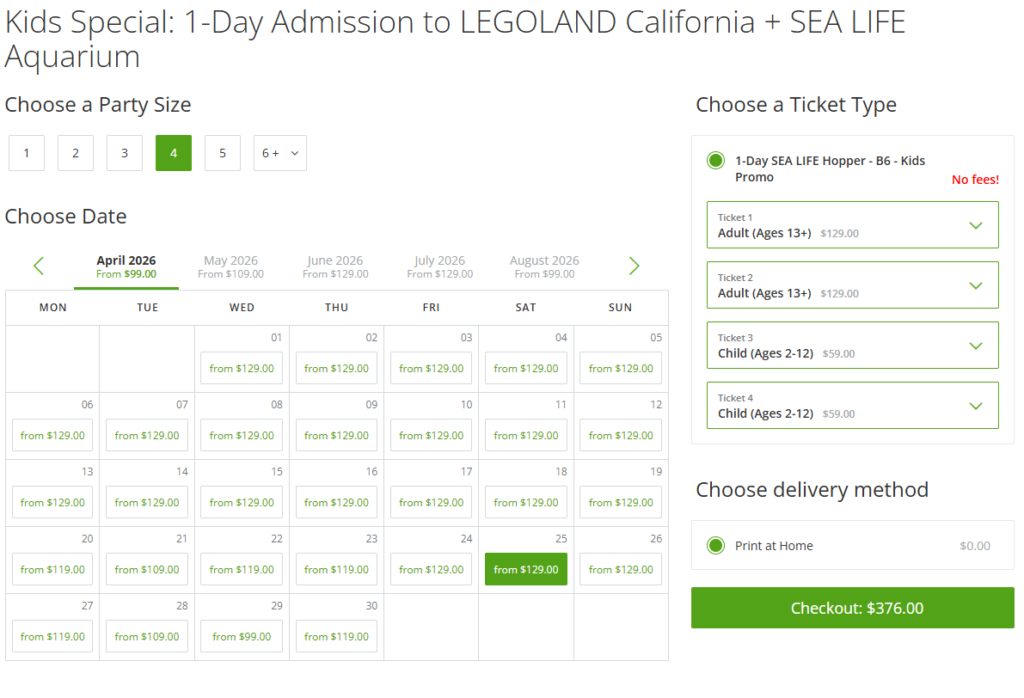Screen dimensions: 1024x698
Task: Expand Ticket 4 Child dropdown chevron
Action: coord(976,405)
